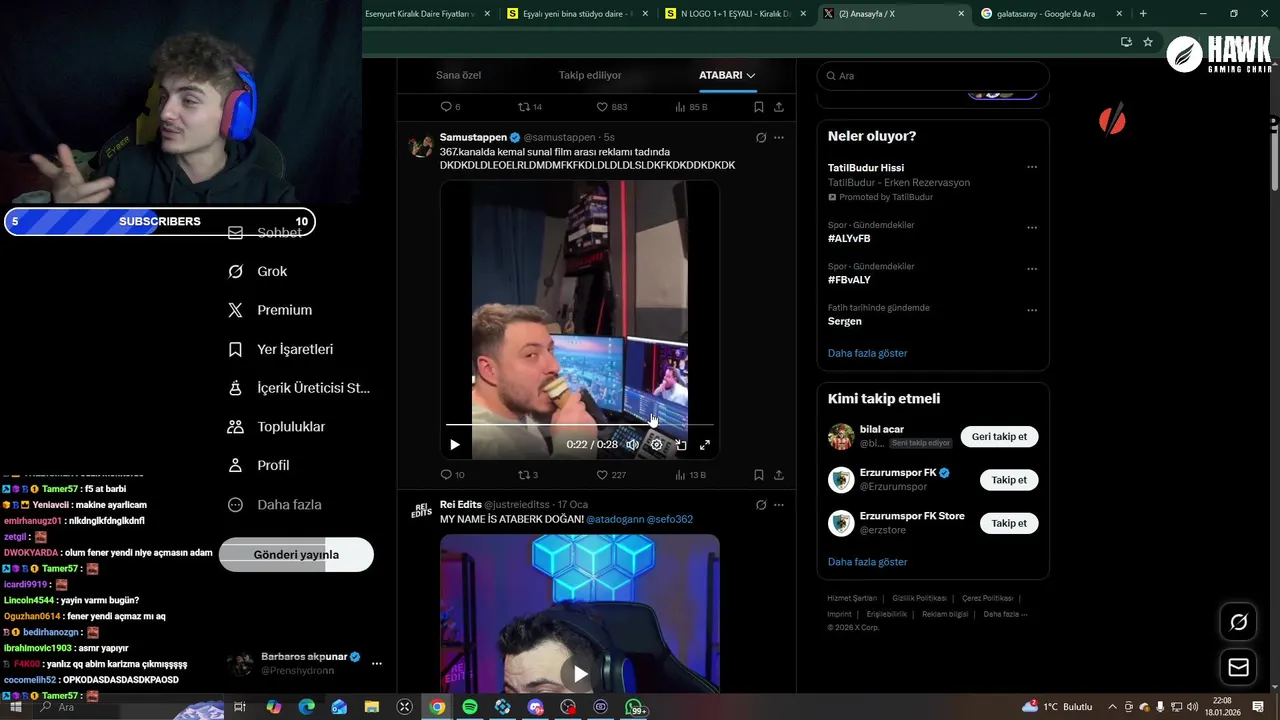Show more trends via Daha fazla göster
Screen dimensions: 1280x720
click(x=867, y=353)
